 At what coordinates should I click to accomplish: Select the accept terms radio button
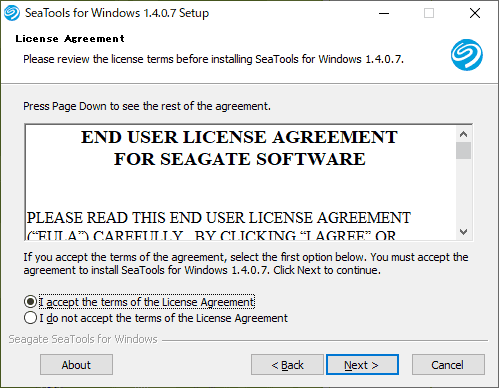[30, 302]
